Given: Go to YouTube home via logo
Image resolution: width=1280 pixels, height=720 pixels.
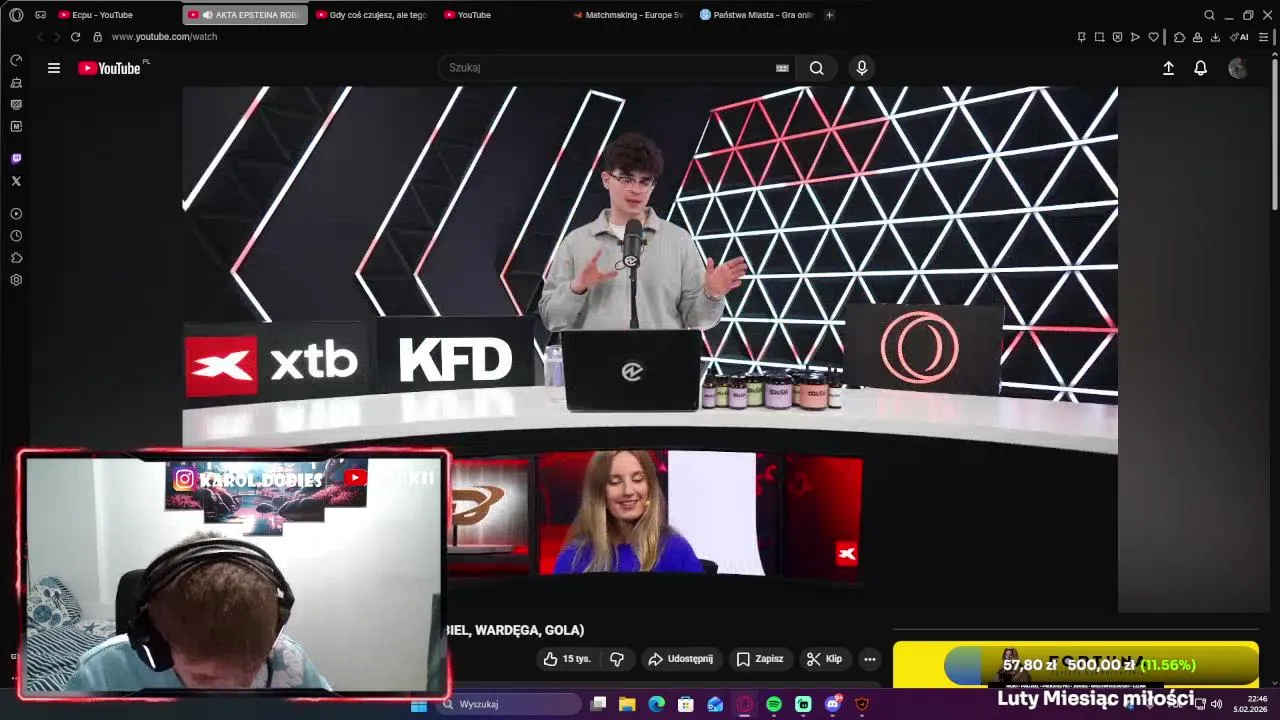Looking at the screenshot, I should click(109, 68).
